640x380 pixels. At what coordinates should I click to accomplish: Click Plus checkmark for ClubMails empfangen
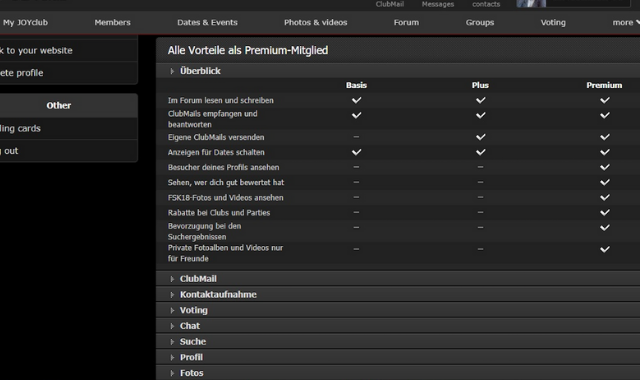tap(480, 115)
